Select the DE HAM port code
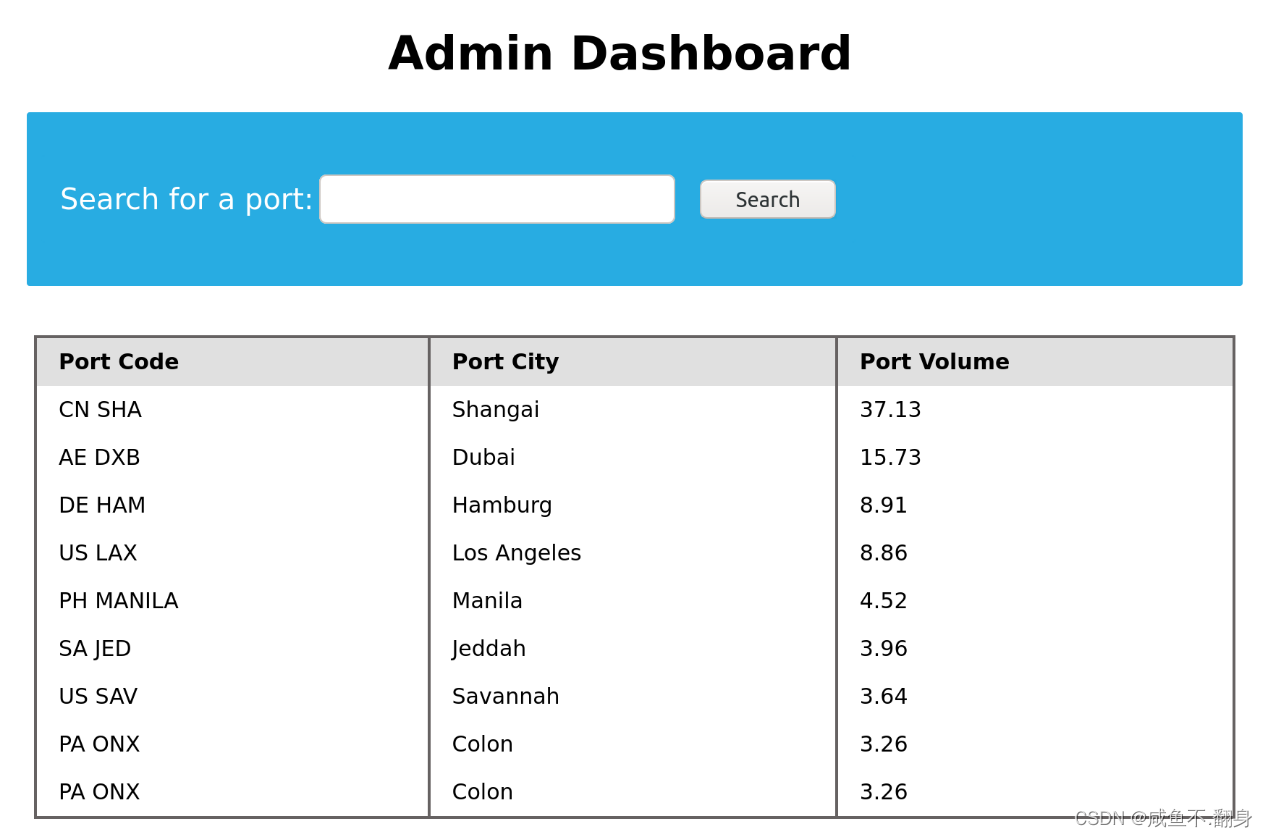The width and height of the screenshot is (1268, 837). (102, 506)
